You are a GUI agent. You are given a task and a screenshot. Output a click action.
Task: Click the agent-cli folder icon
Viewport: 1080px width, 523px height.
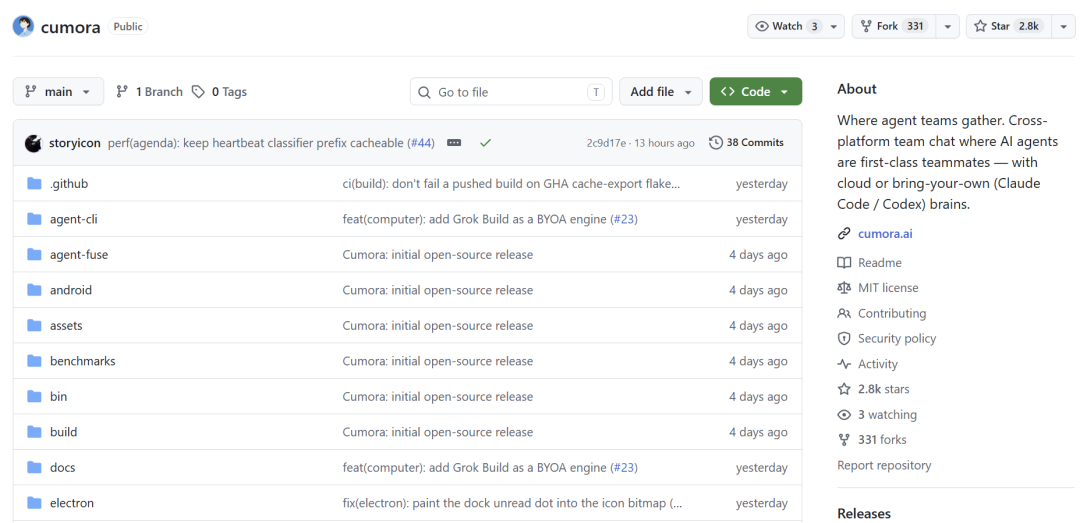(34, 219)
